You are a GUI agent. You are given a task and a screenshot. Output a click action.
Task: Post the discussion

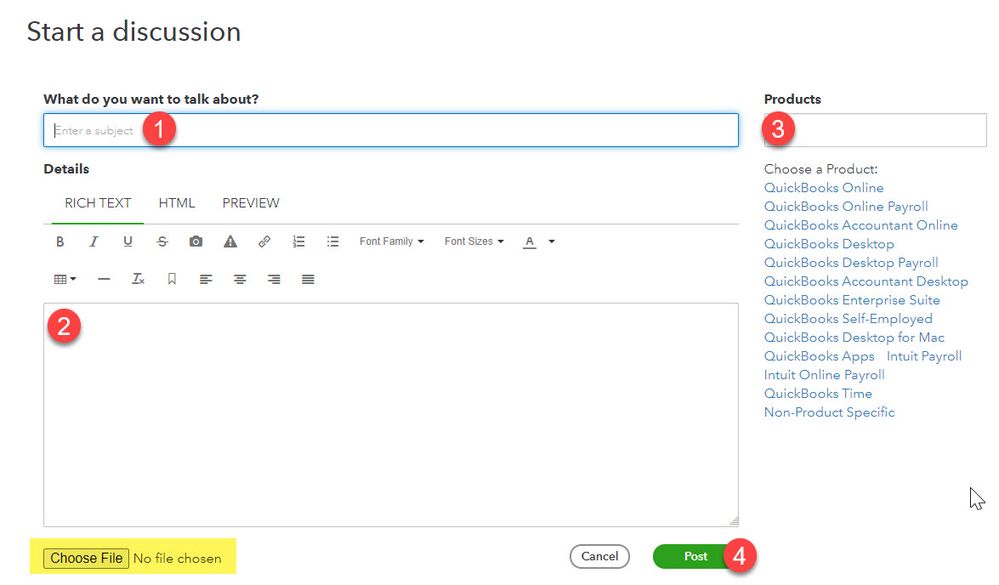pos(695,556)
